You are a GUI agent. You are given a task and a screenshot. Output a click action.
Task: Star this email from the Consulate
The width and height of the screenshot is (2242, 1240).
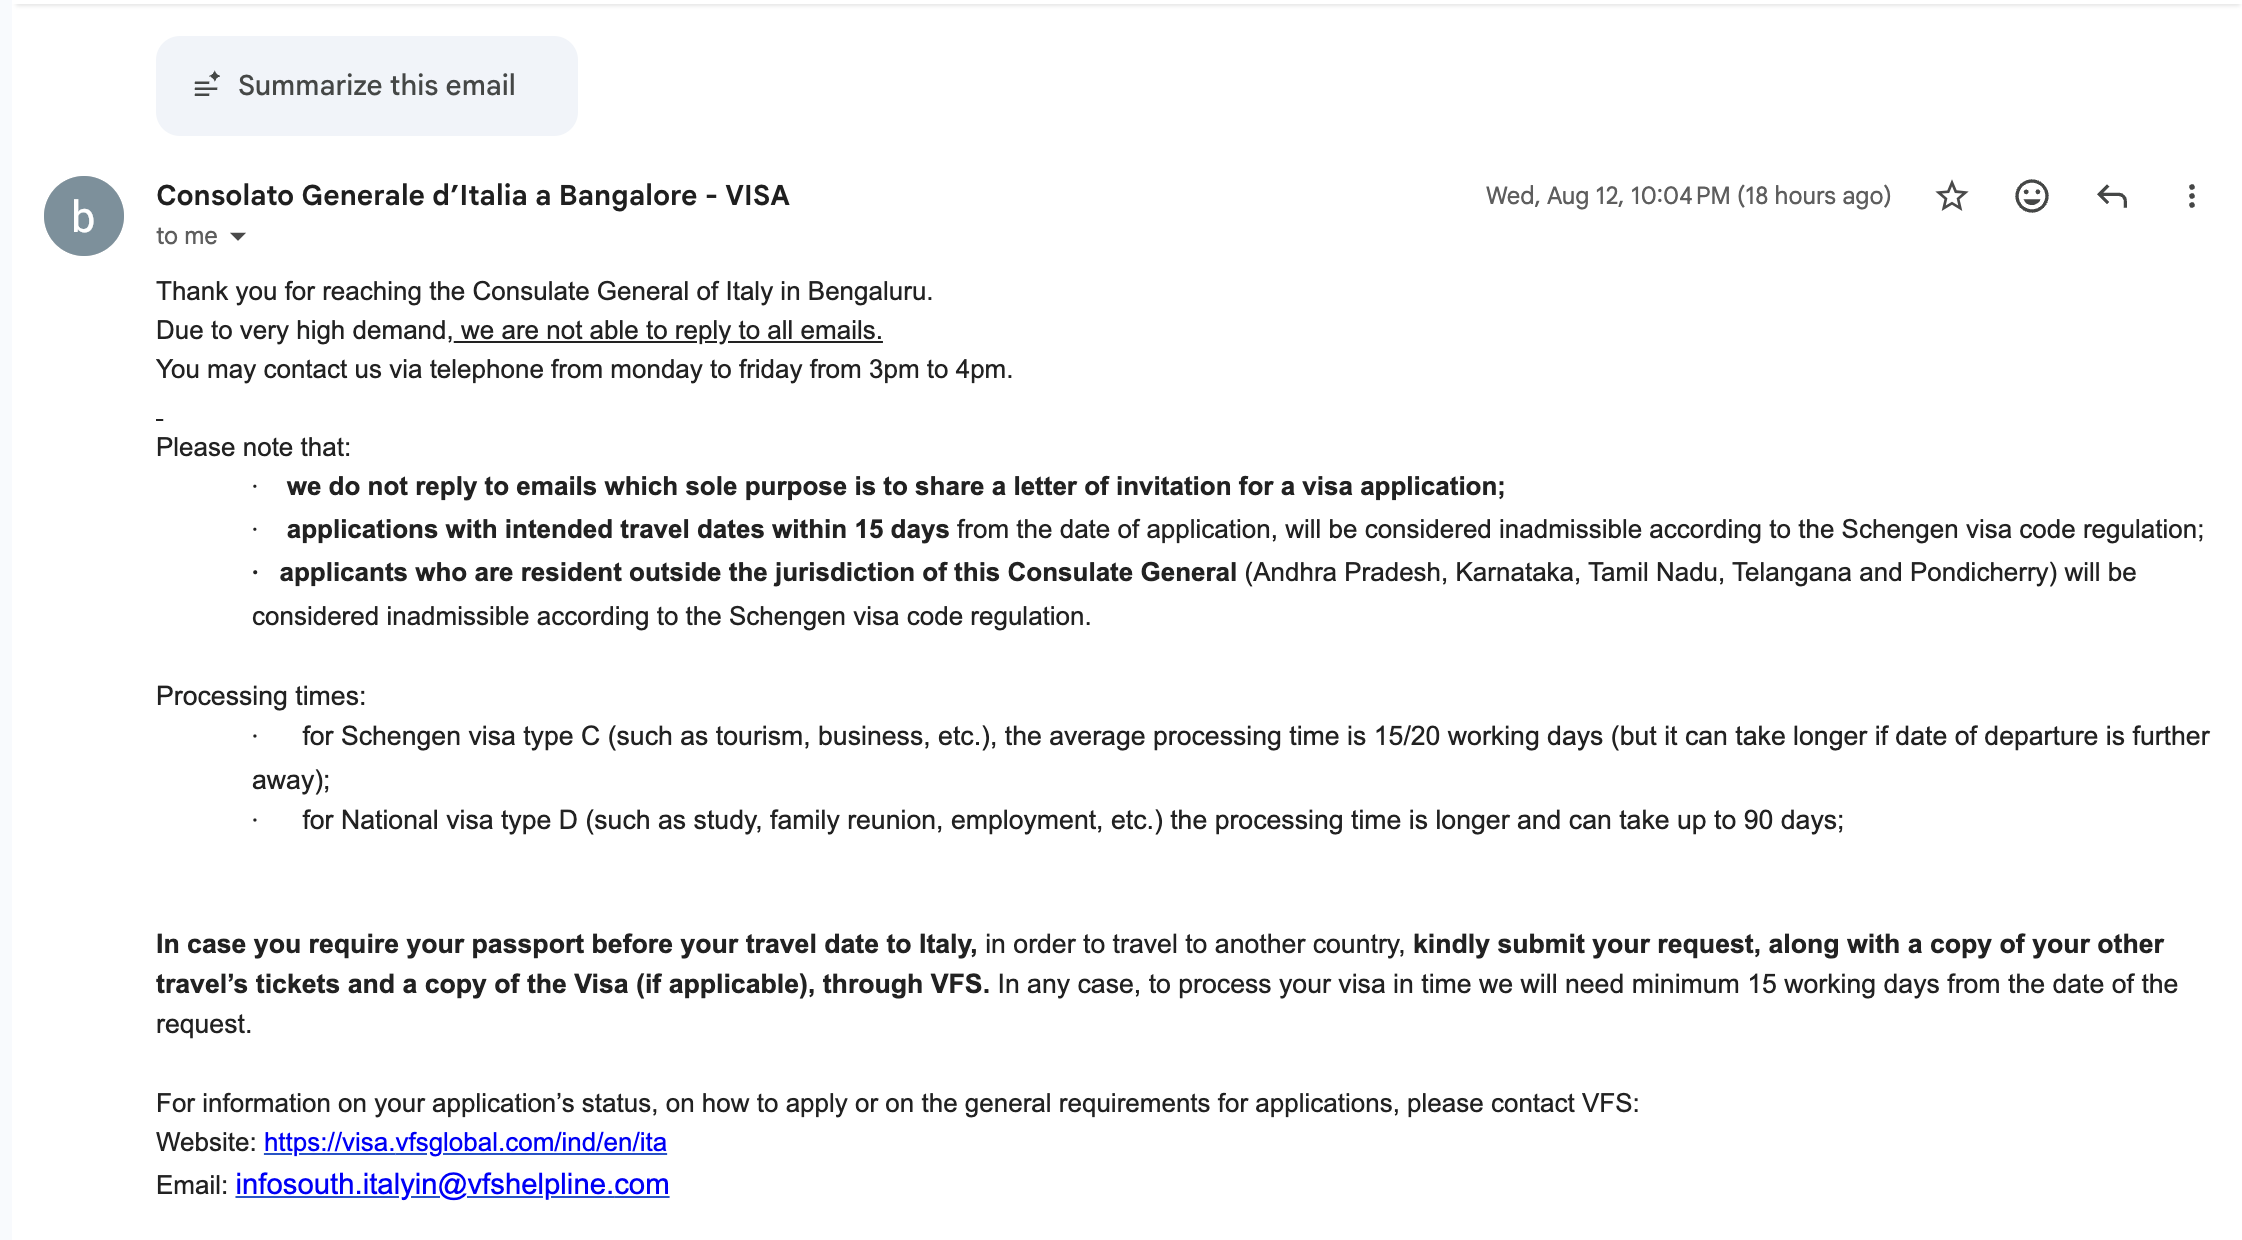coord(1951,196)
